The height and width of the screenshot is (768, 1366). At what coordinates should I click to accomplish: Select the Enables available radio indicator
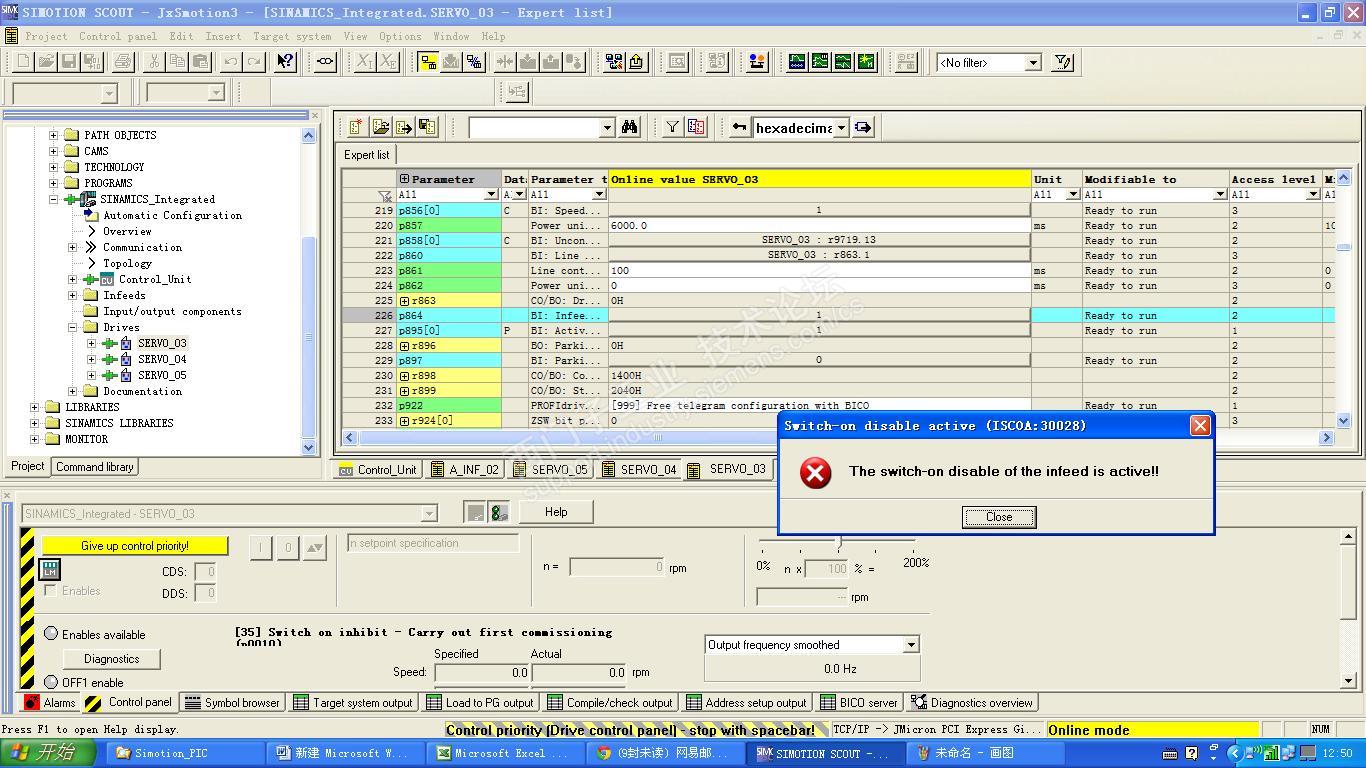(51, 634)
